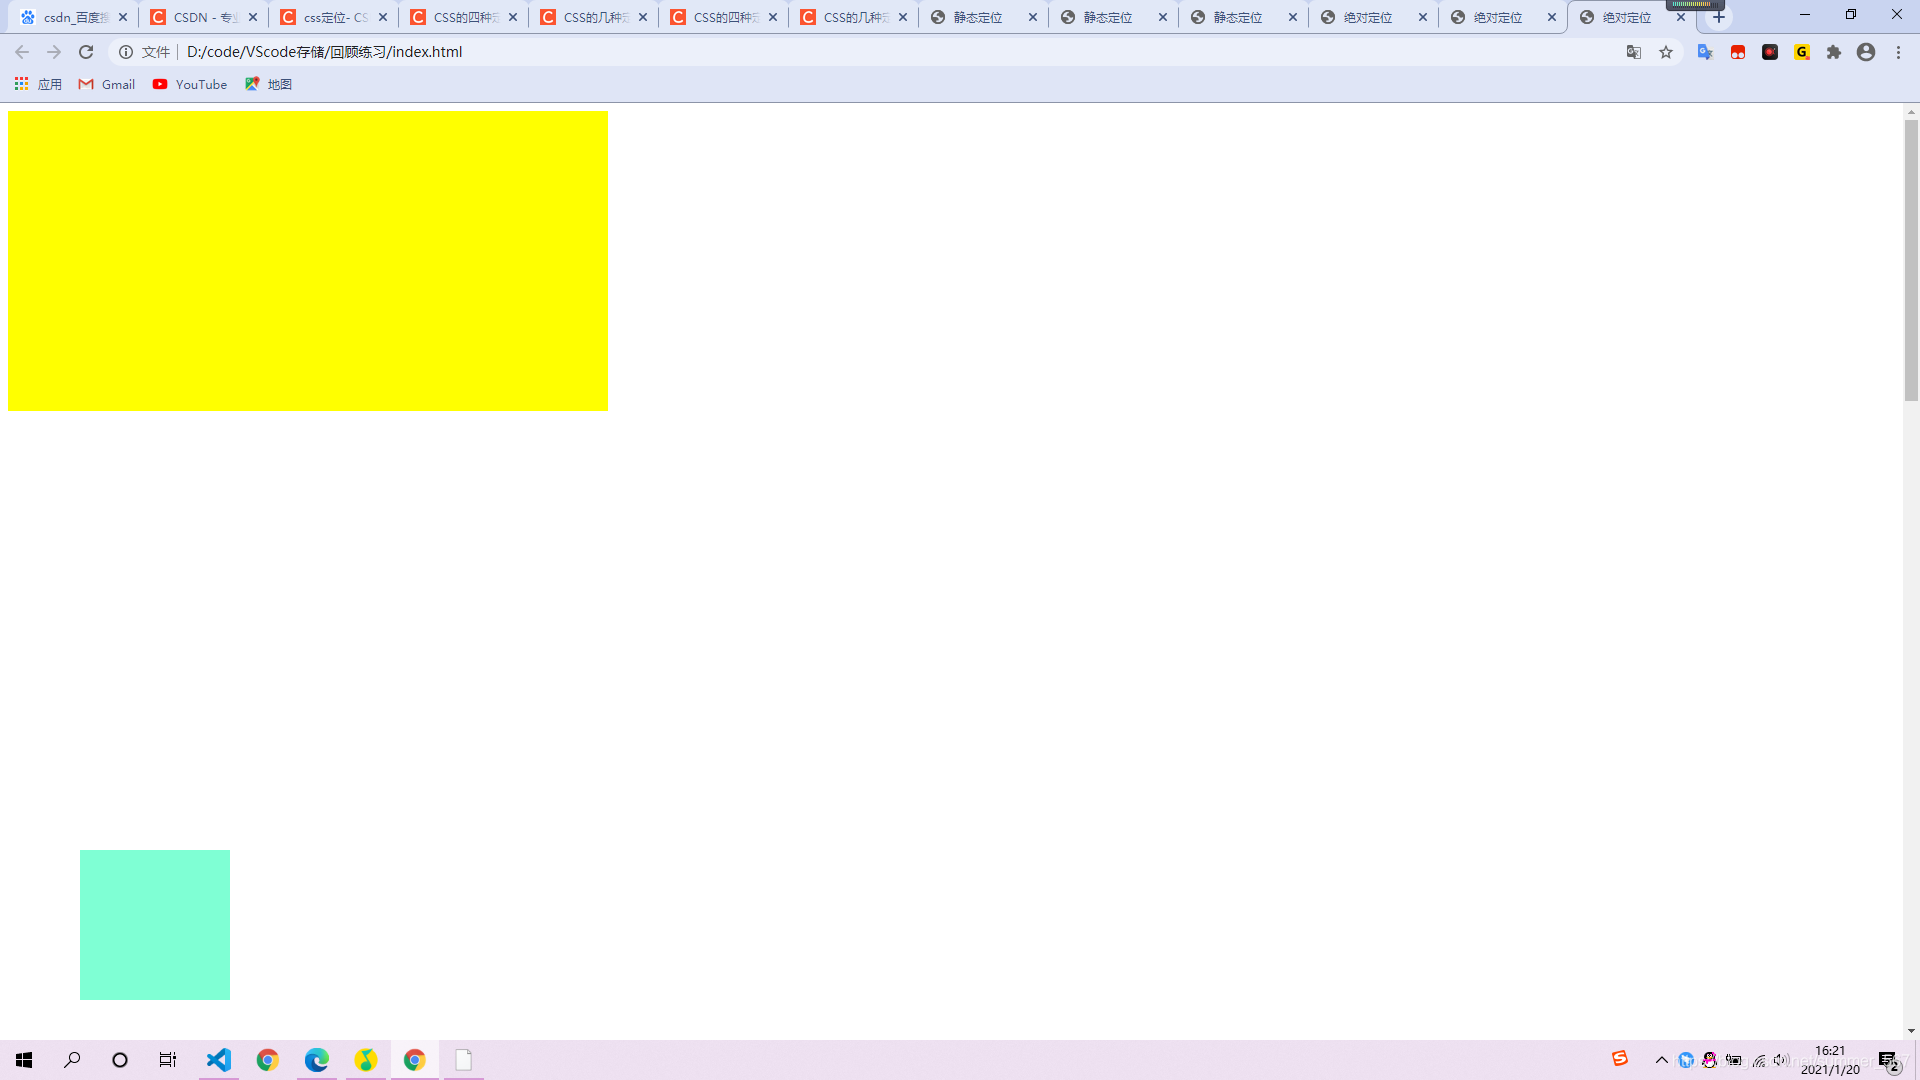Open Visual Studio Code from the taskbar
The width and height of the screenshot is (1920, 1080).
219,1060
